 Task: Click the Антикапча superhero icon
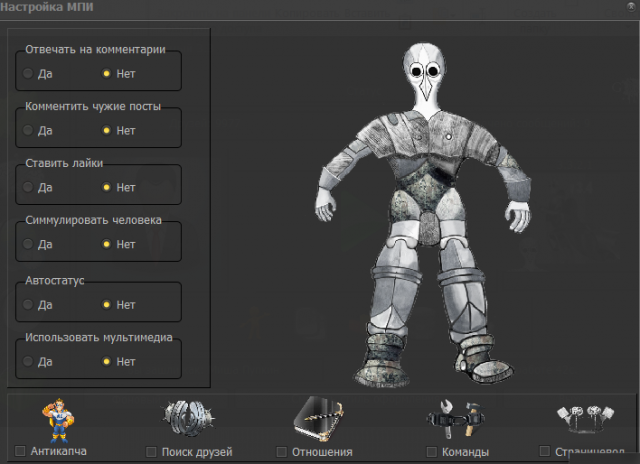tap(58, 420)
